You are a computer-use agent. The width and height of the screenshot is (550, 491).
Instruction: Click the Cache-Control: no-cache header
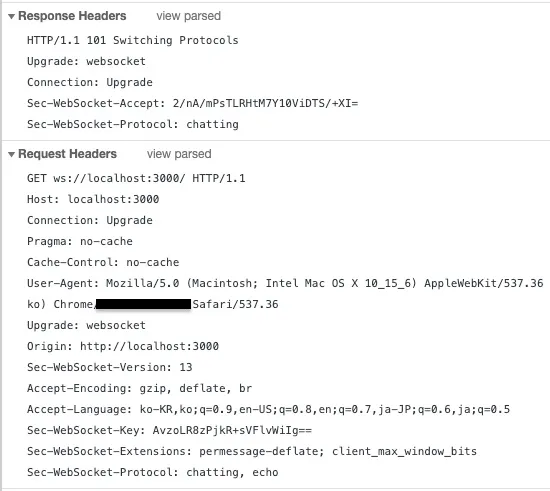click(x=103, y=262)
